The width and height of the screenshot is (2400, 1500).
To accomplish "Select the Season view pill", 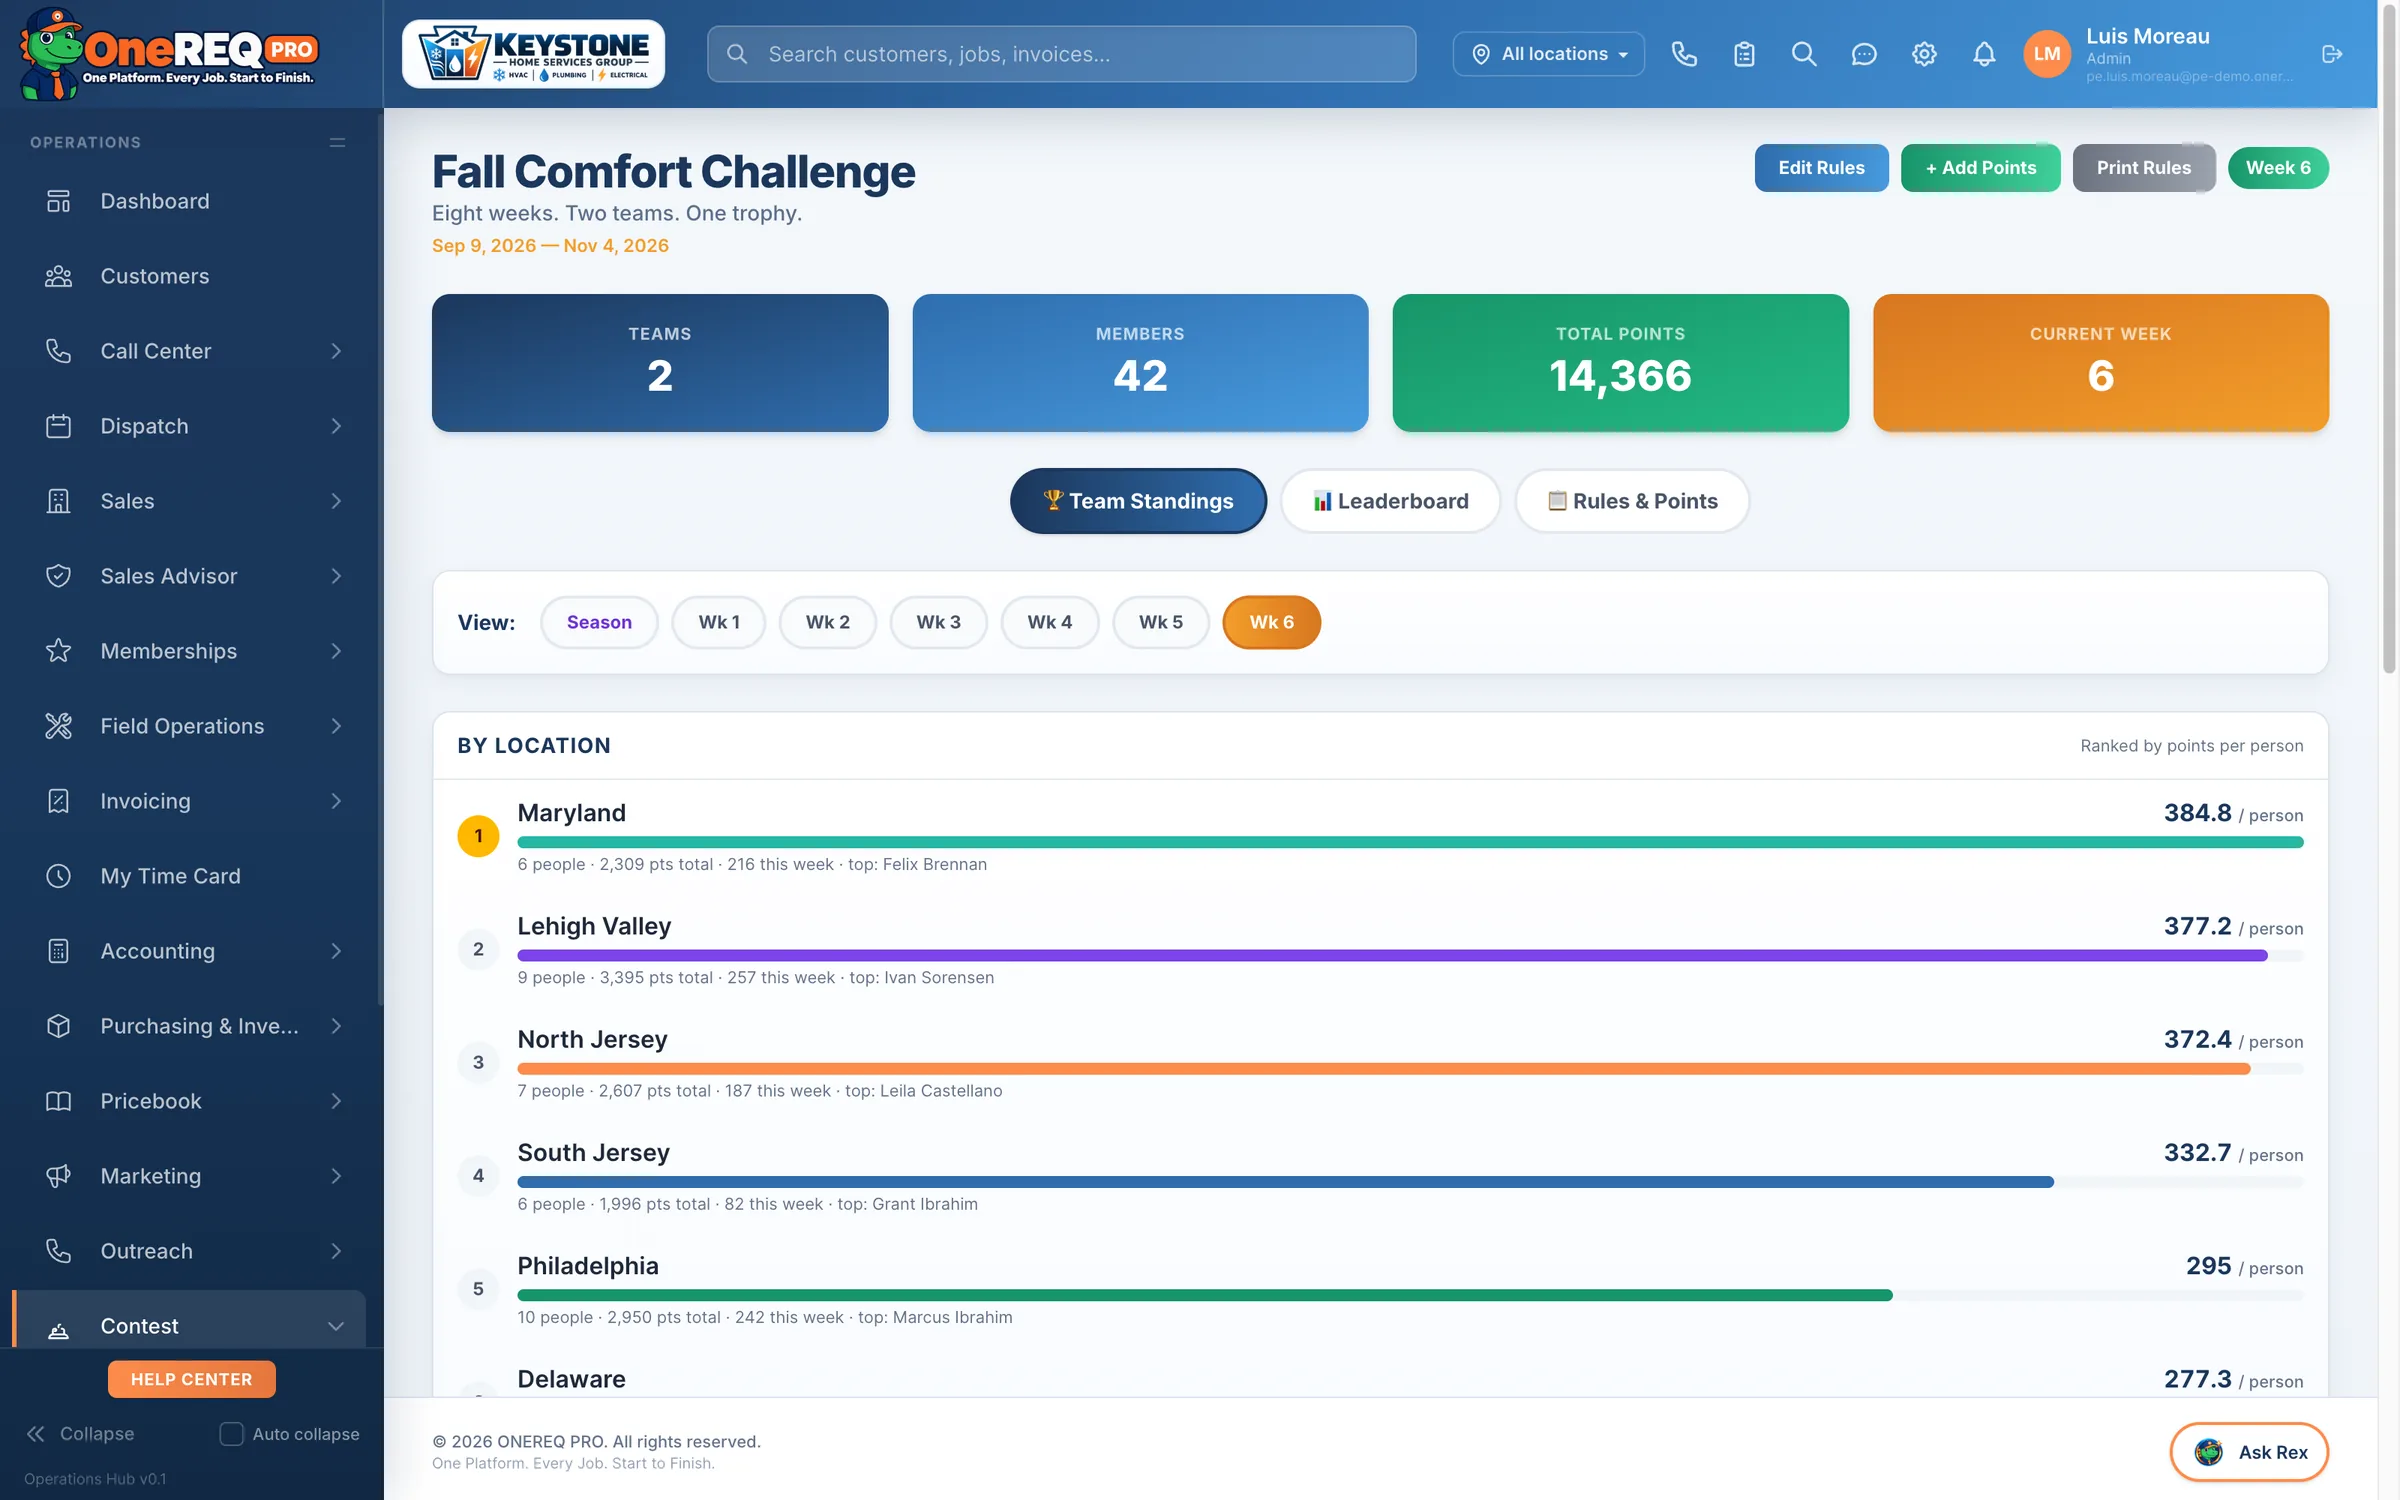I will [x=599, y=622].
